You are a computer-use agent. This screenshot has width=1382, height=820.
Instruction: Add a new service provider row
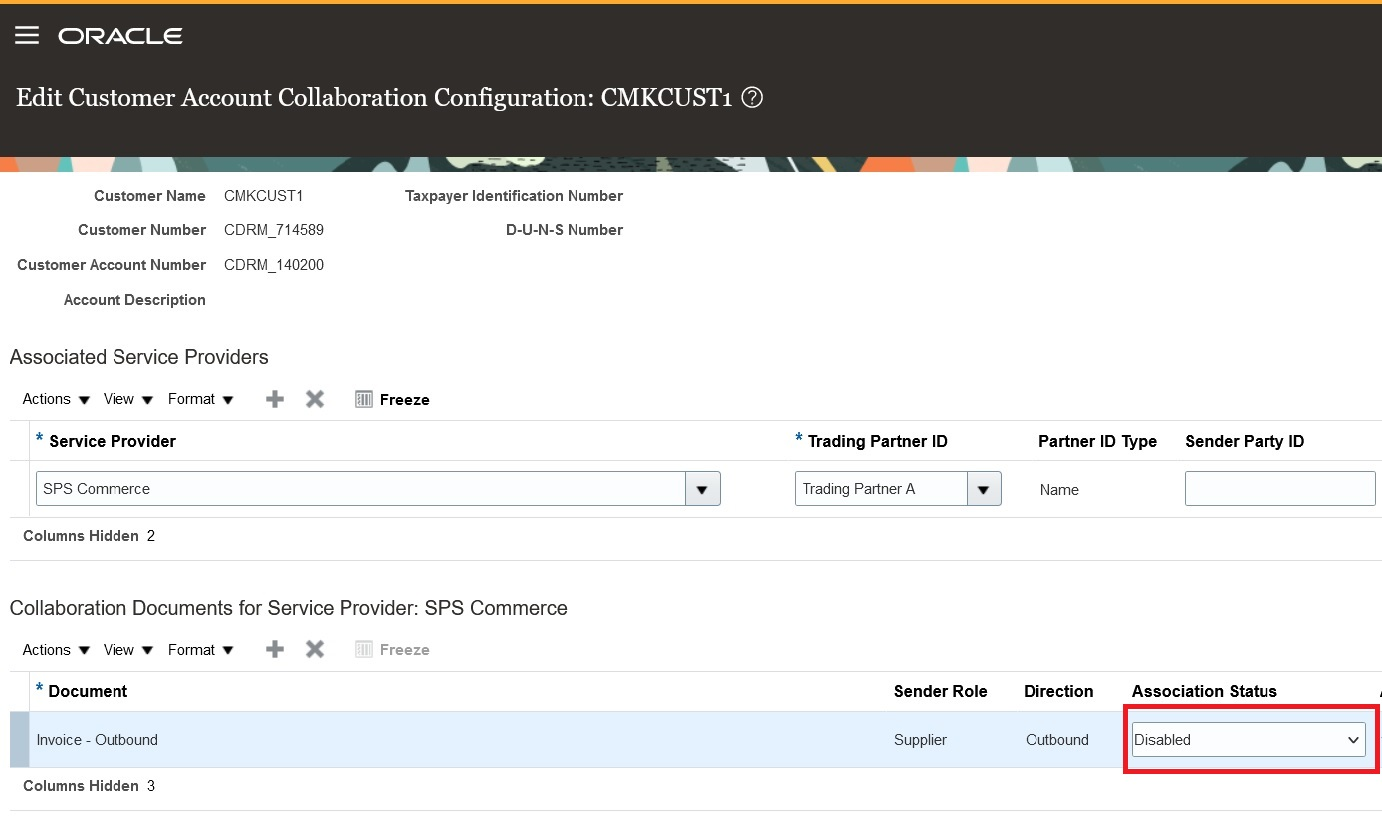click(x=274, y=398)
